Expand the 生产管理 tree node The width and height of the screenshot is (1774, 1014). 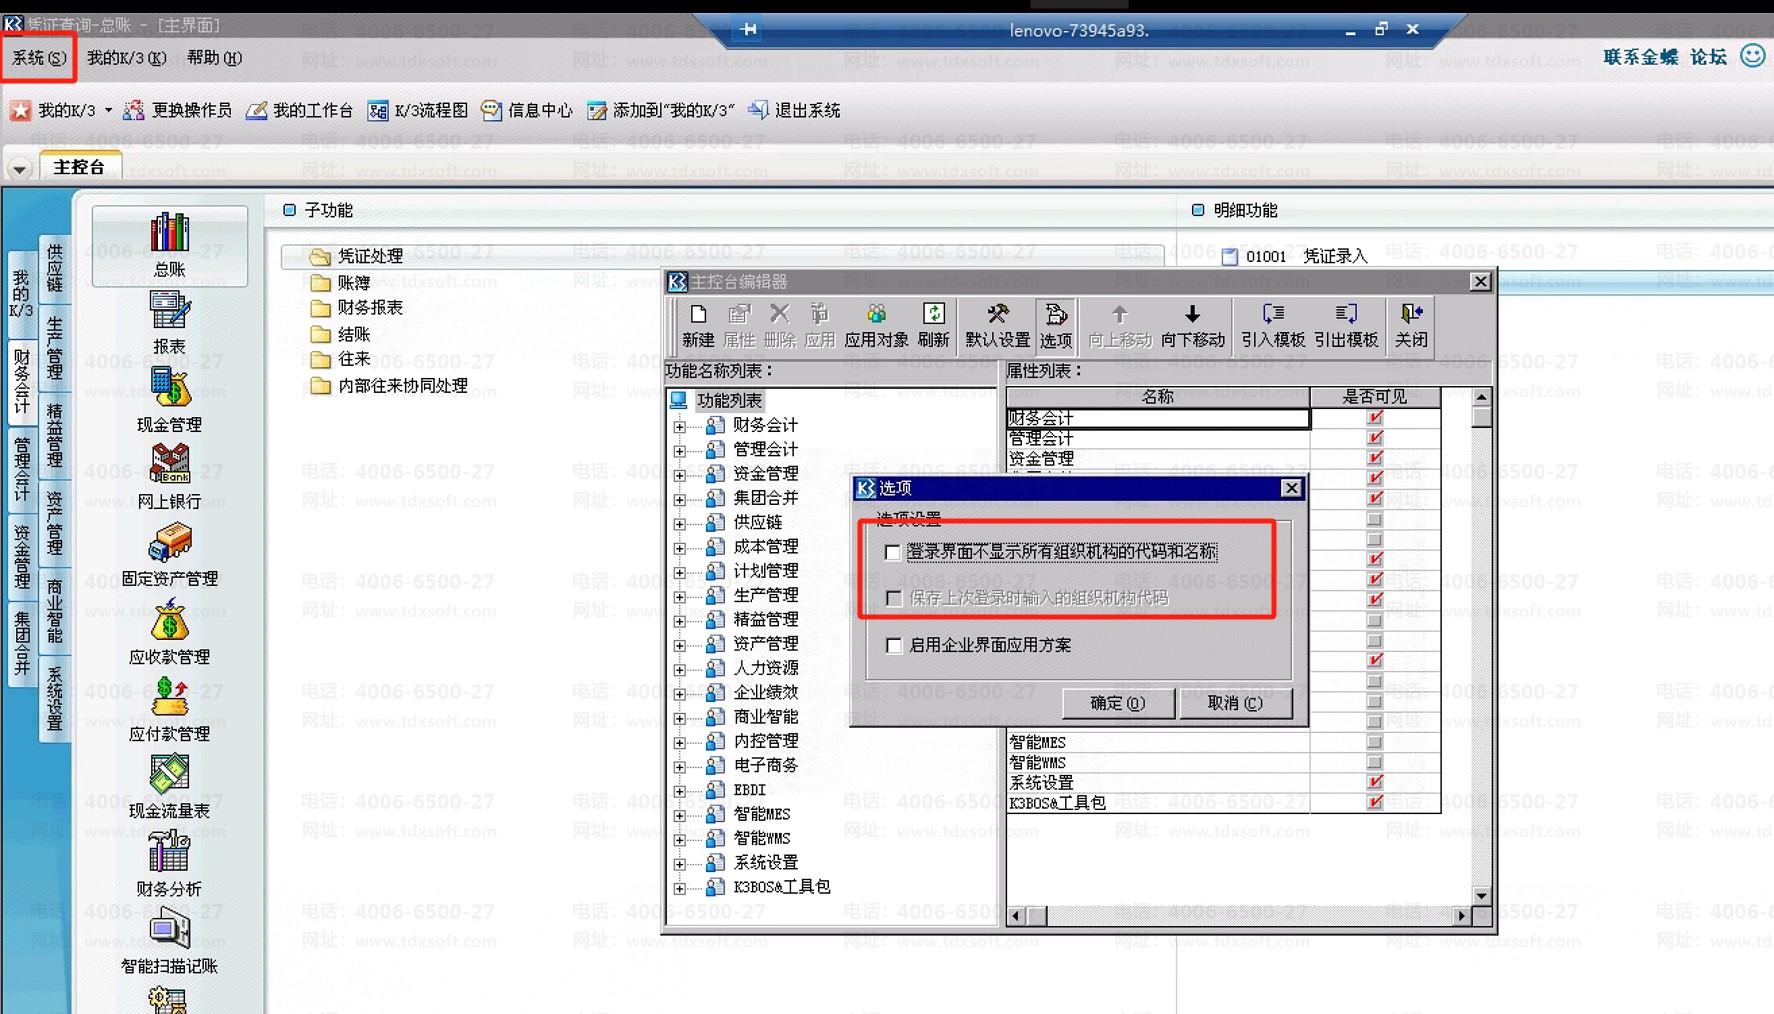[x=680, y=596]
